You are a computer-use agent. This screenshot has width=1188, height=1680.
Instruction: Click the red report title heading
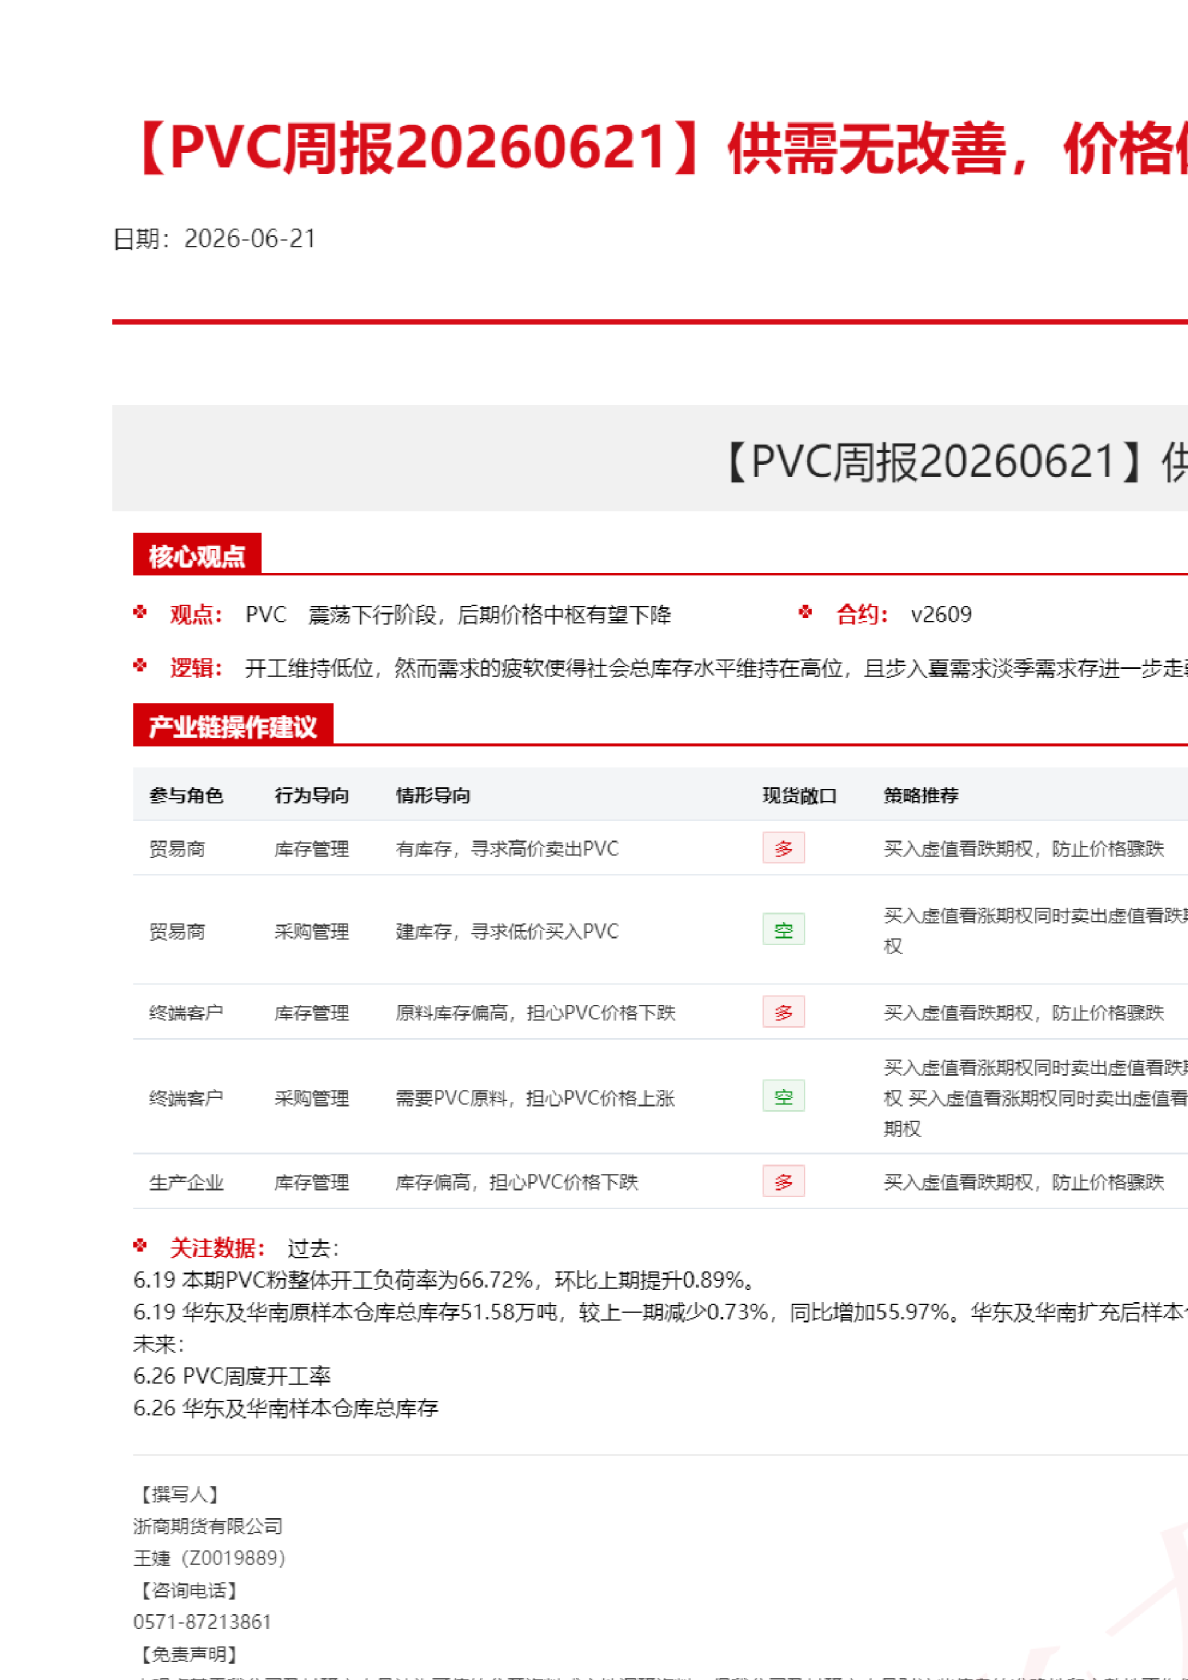(659, 149)
